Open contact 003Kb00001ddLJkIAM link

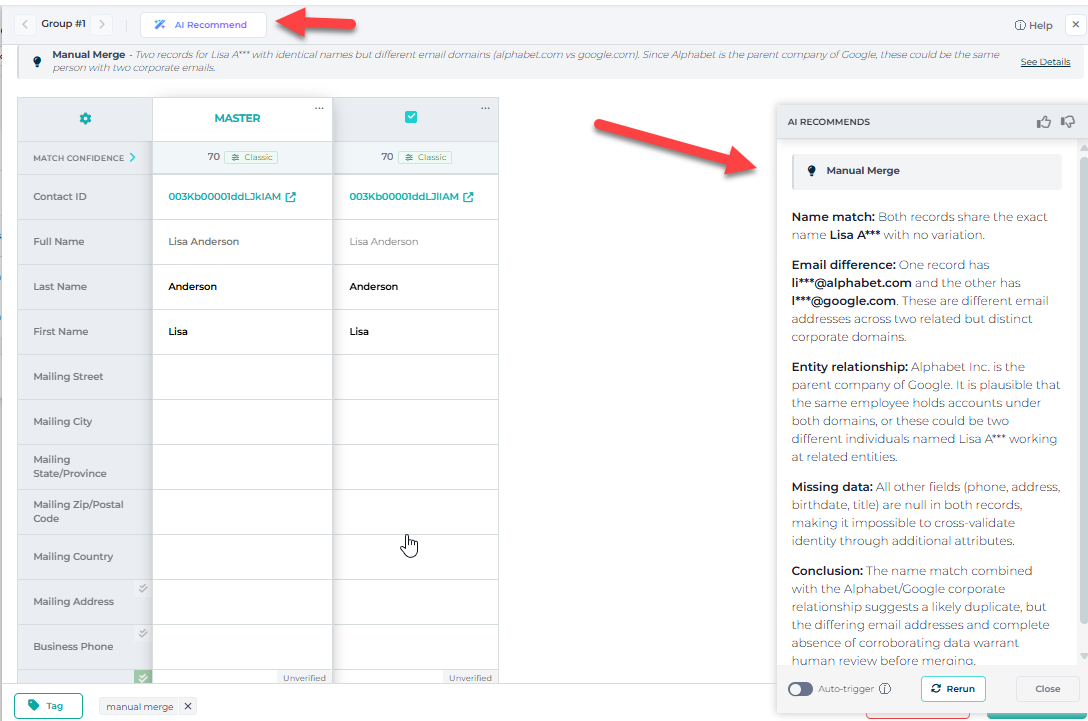[224, 196]
